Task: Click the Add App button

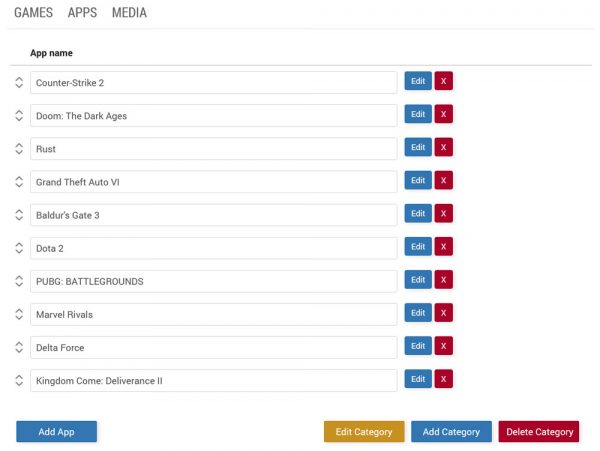Action: coord(57,432)
